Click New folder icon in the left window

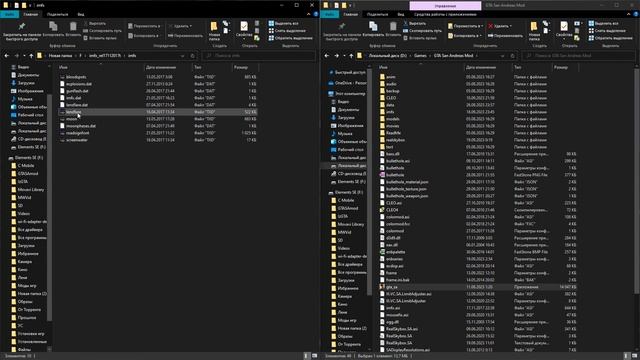point(214,27)
